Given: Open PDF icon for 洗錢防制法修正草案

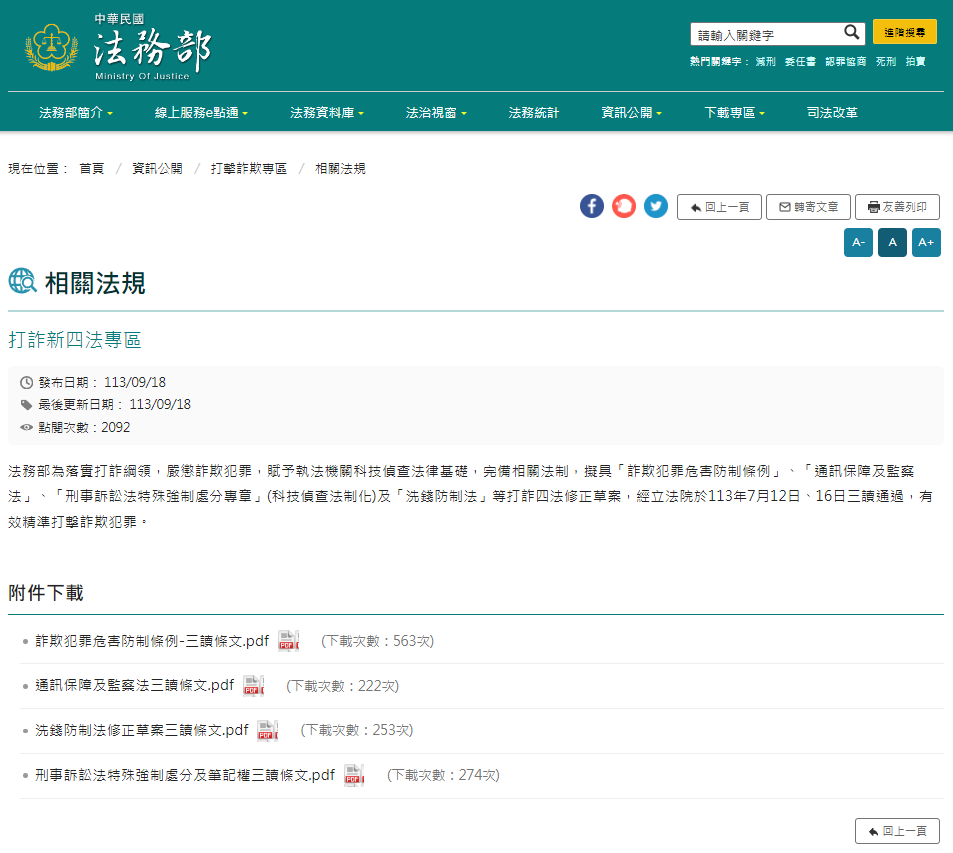Looking at the screenshot, I should click(x=268, y=730).
